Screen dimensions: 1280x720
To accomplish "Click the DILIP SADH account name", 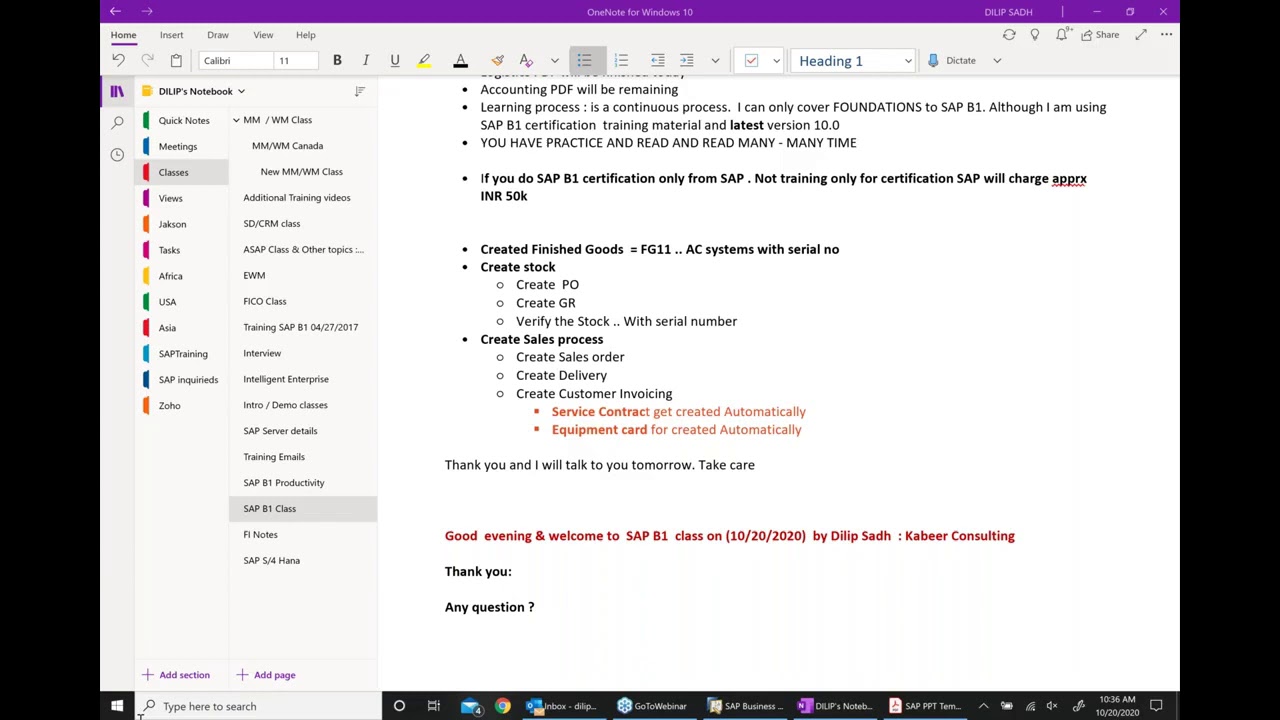I will click(x=1008, y=12).
